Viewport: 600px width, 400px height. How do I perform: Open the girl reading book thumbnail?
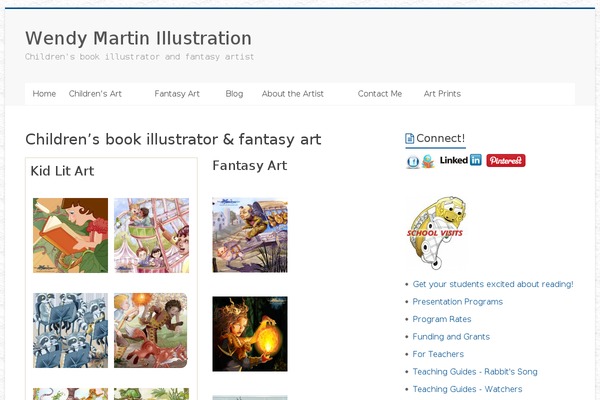click(70, 235)
